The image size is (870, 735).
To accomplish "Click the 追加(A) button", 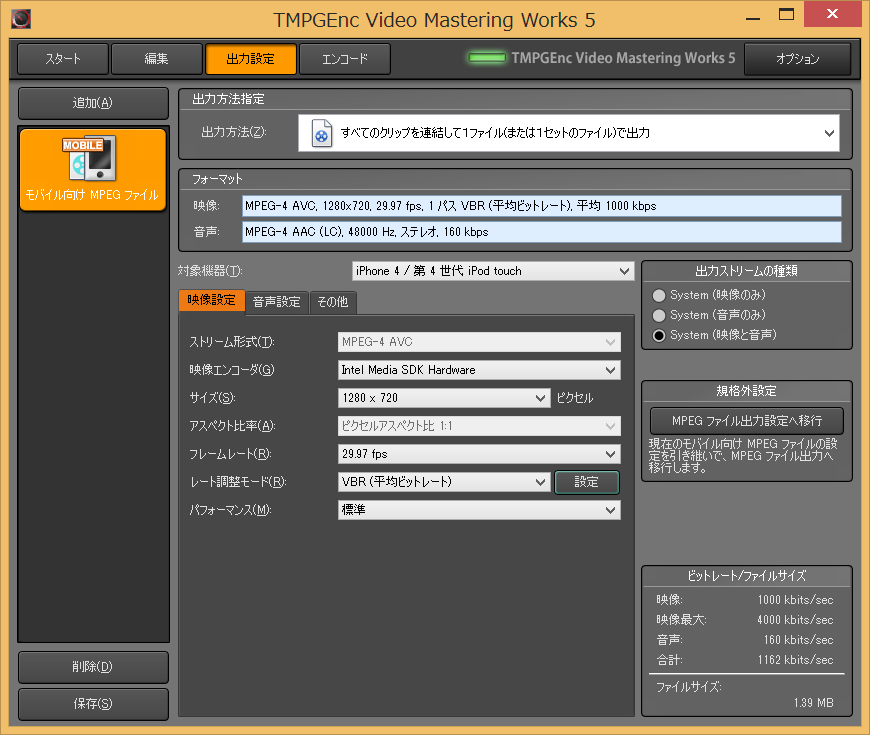I will (x=93, y=103).
